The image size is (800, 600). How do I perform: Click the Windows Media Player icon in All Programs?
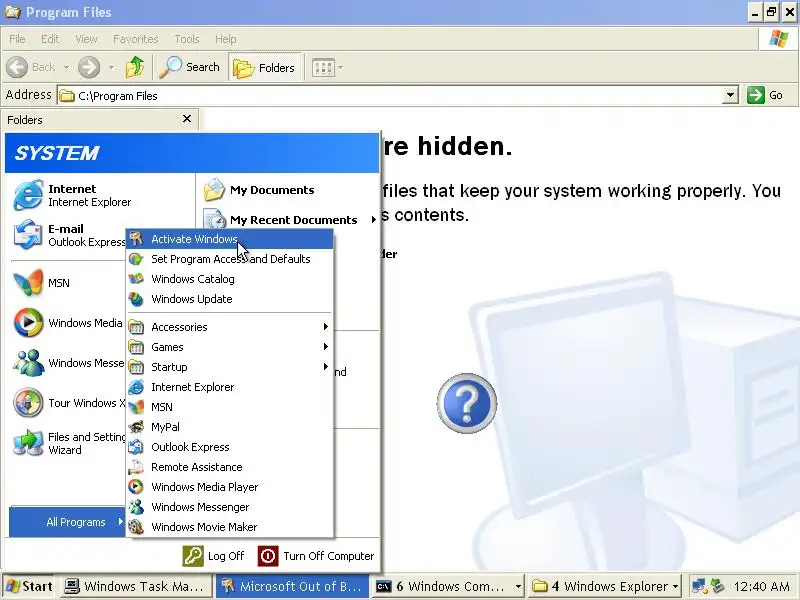(x=136, y=487)
